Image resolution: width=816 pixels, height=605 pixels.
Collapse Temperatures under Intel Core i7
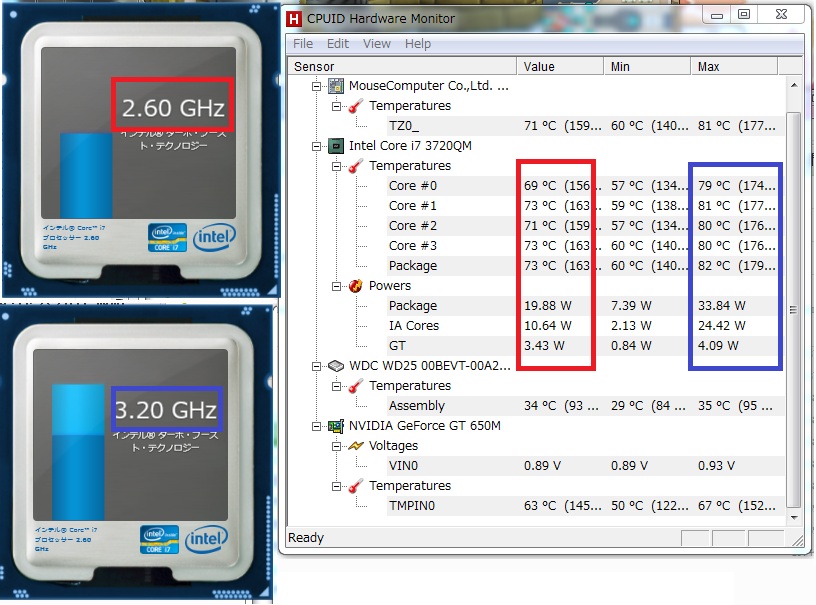tap(337, 166)
